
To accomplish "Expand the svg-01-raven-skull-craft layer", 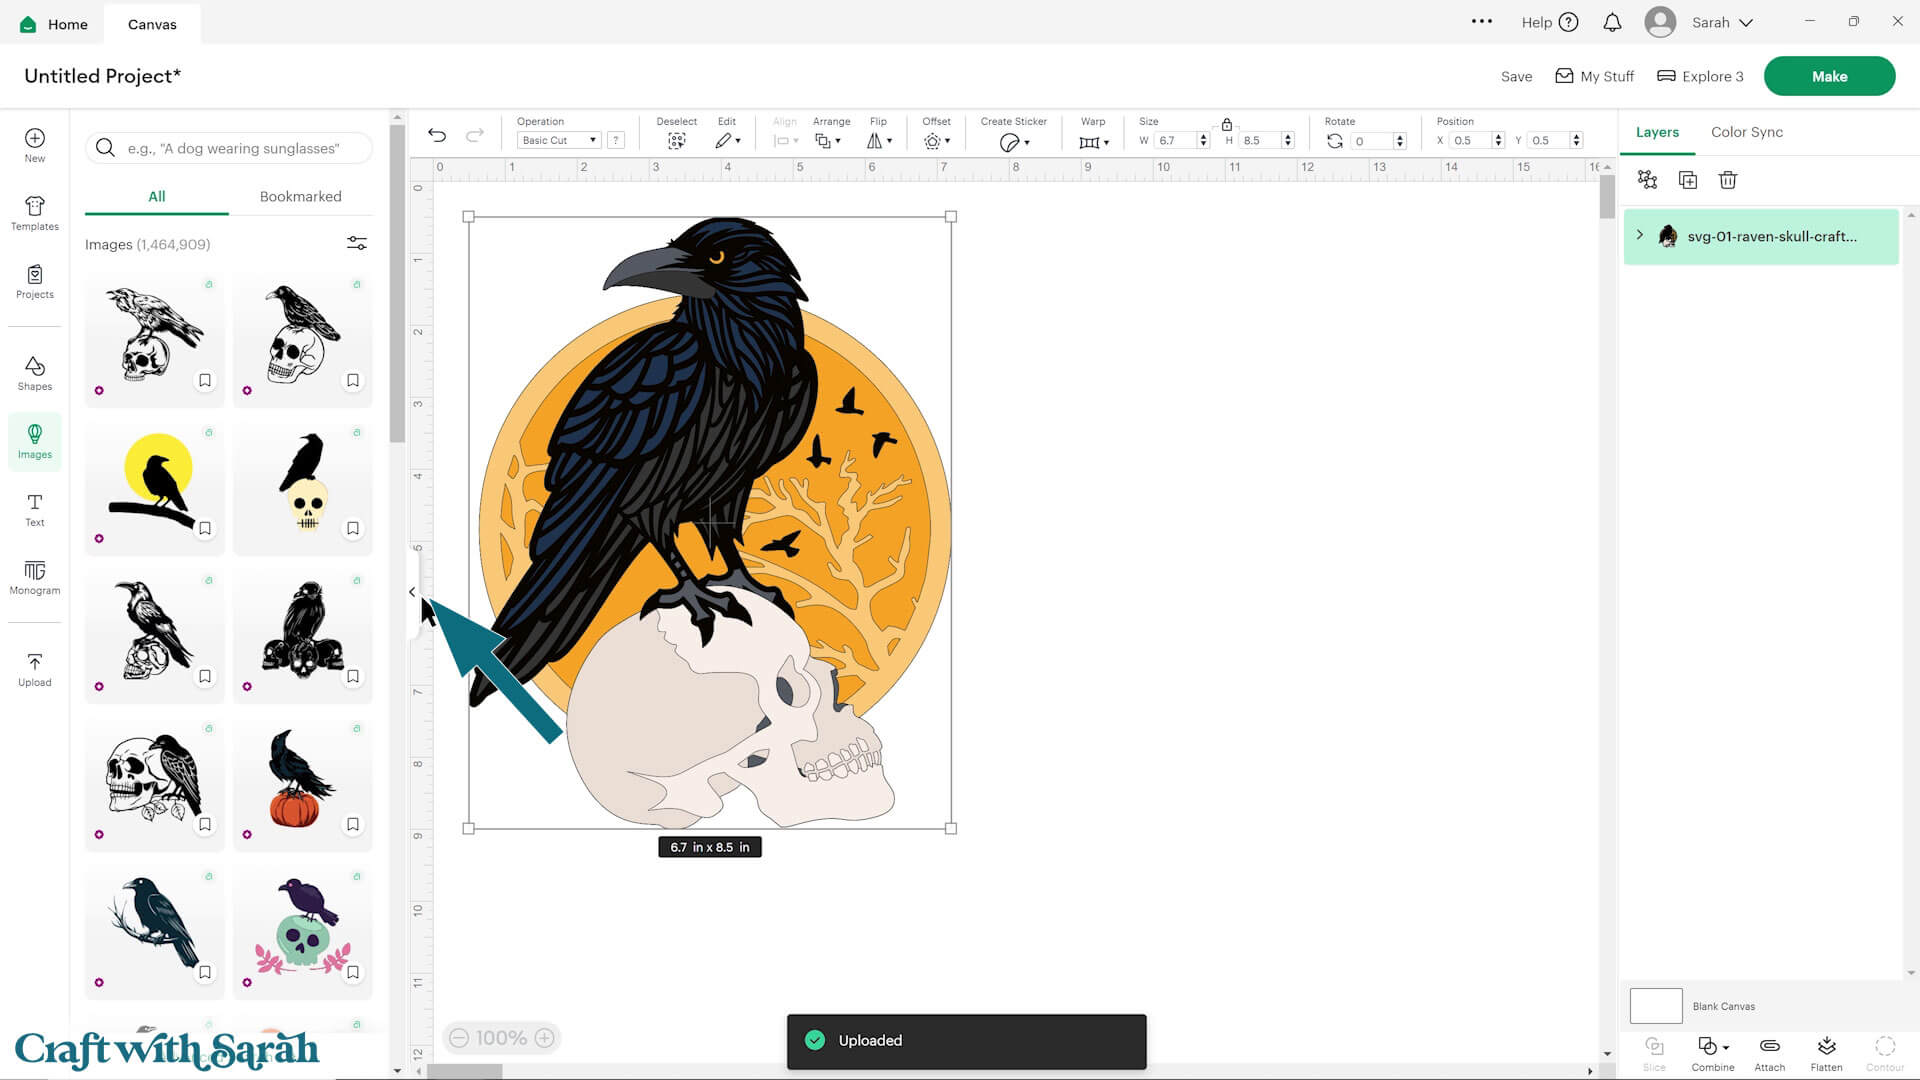I will coord(1639,235).
